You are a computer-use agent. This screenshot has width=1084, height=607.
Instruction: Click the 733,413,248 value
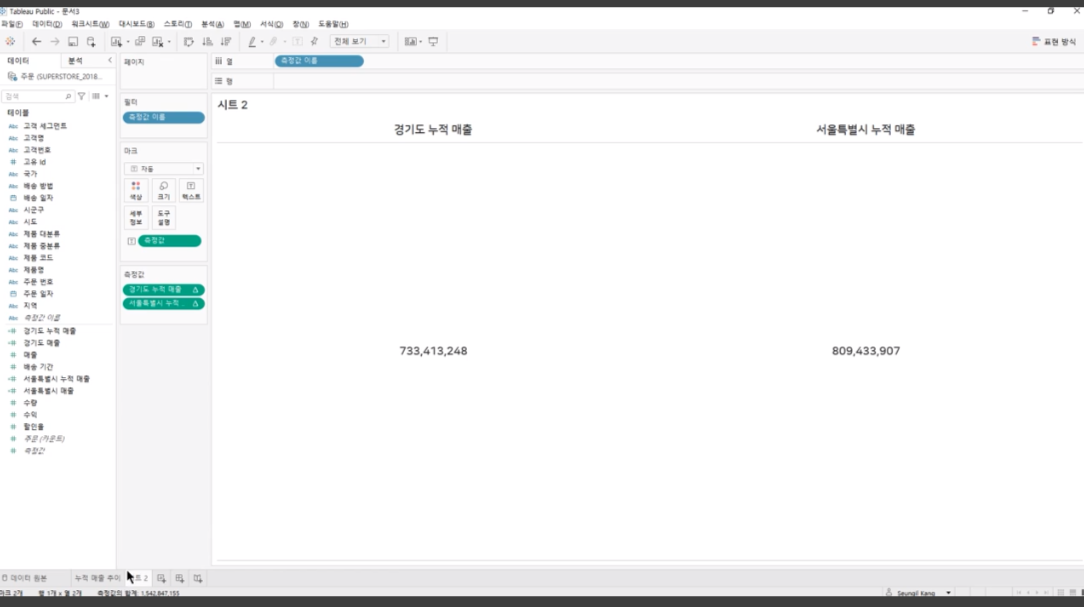pyautogui.click(x=433, y=351)
